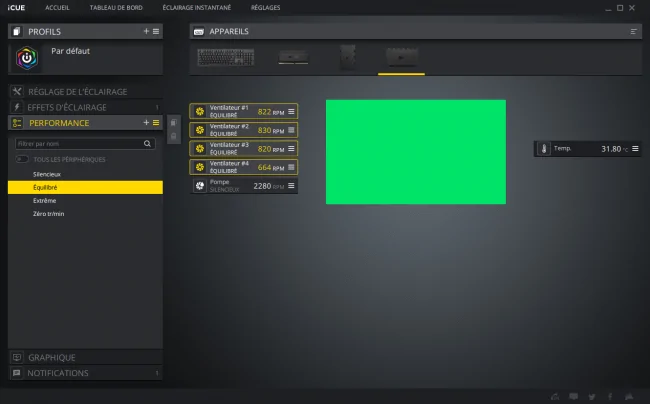The image size is (650, 404).
Task: Click the Corsair sails logo in footer
Action: pyautogui.click(x=629, y=397)
